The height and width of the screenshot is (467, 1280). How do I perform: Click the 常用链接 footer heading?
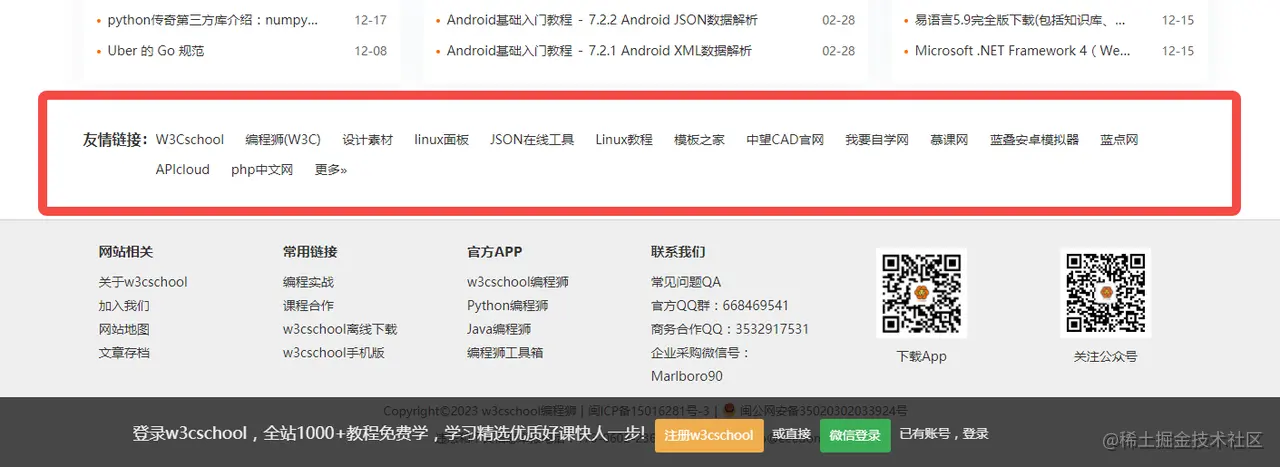[x=310, y=252]
